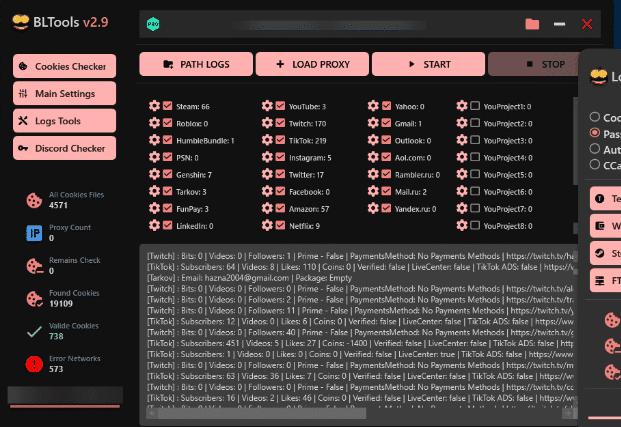The image size is (621, 427).
Task: Click the green PRO badge icon
Action: coord(153,24)
